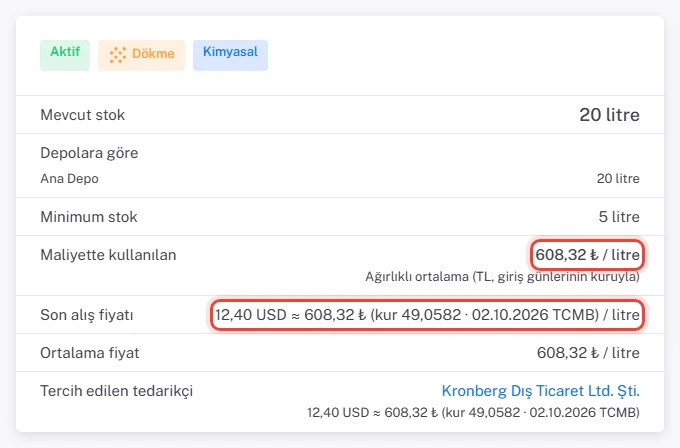680x448 pixels.
Task: Click the Aktif status badge
Action: [65, 55]
